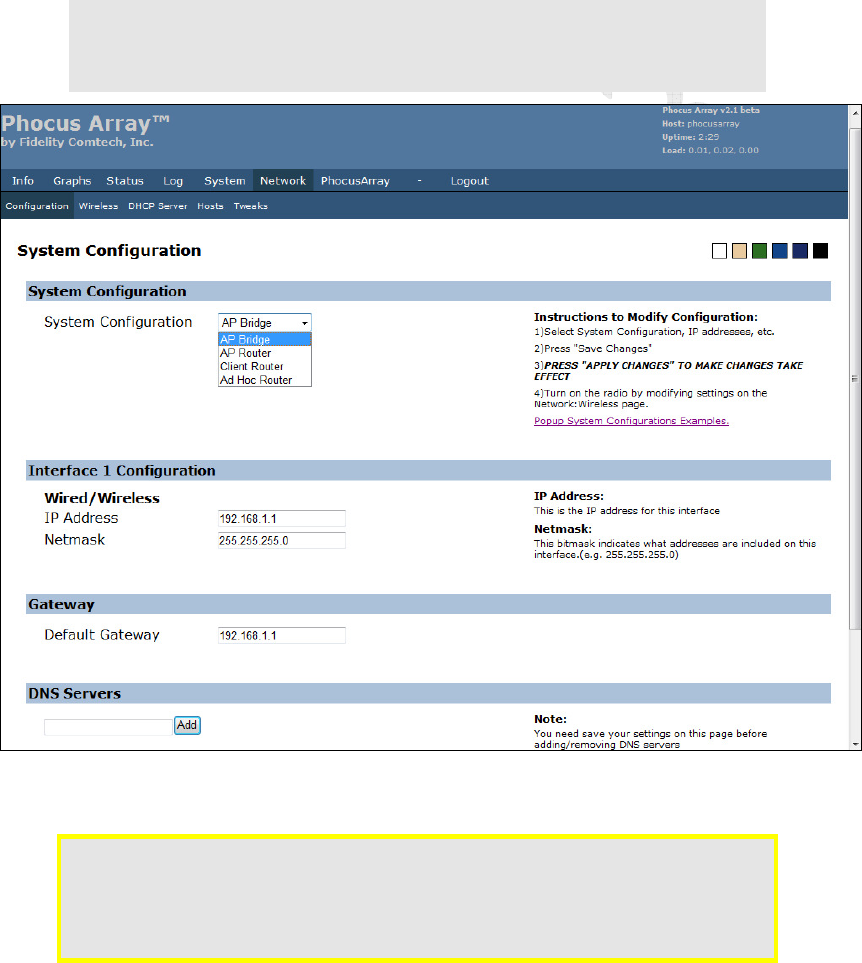862x963 pixels.
Task: Choose AP Router from the dropdown list
Action: (x=265, y=353)
